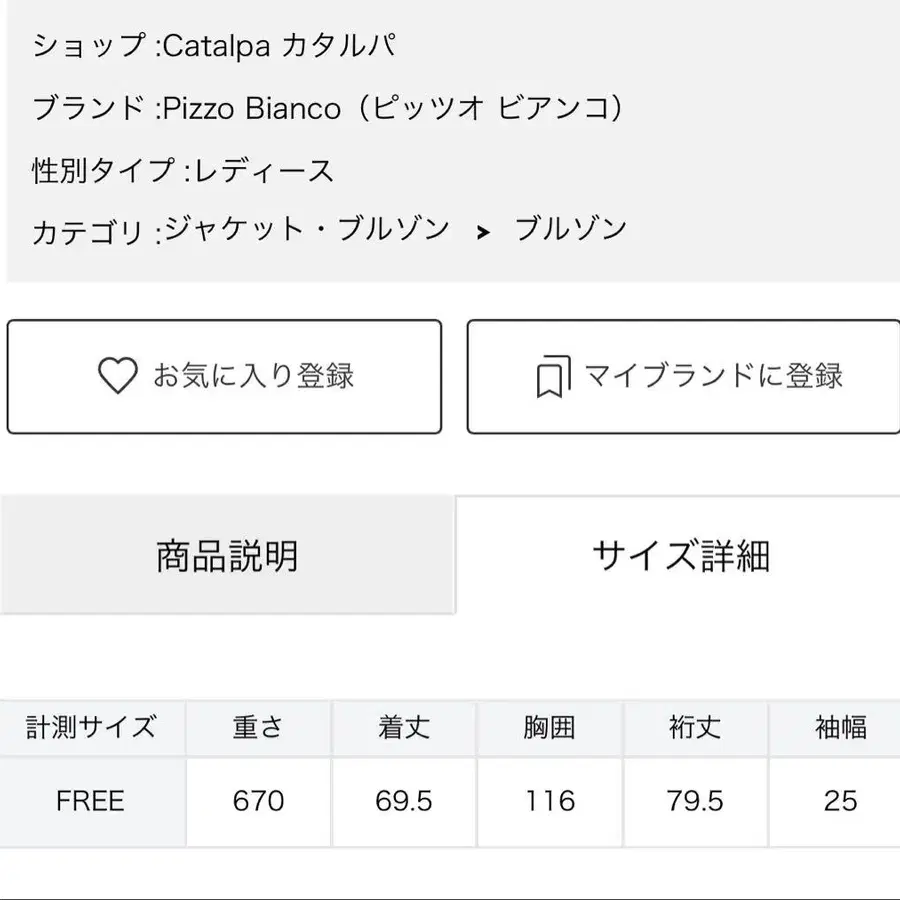The image size is (900, 900).
Task: Click the 袖幅 column header
Action: point(840,727)
